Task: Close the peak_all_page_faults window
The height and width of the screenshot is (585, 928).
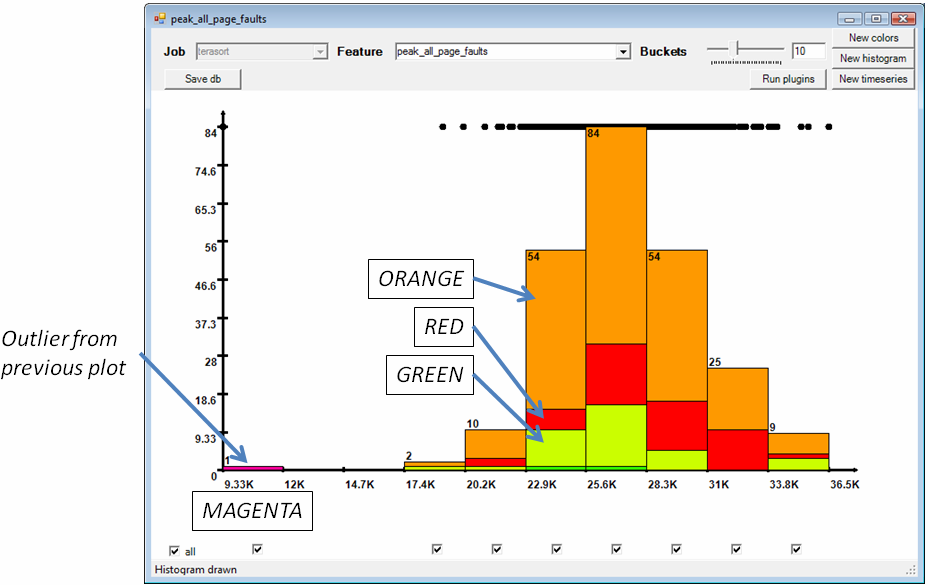Action: [901, 19]
